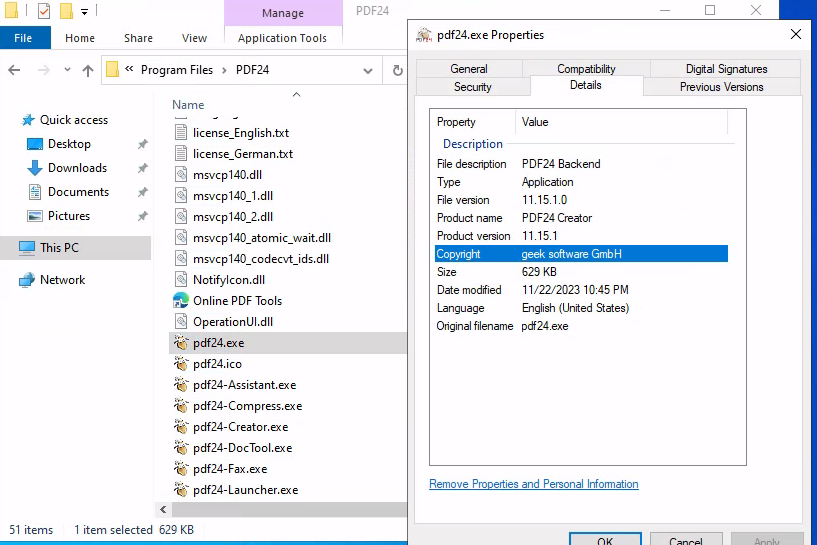The image size is (817, 545).
Task: Click the license_German.txt document icon
Action: (x=181, y=154)
